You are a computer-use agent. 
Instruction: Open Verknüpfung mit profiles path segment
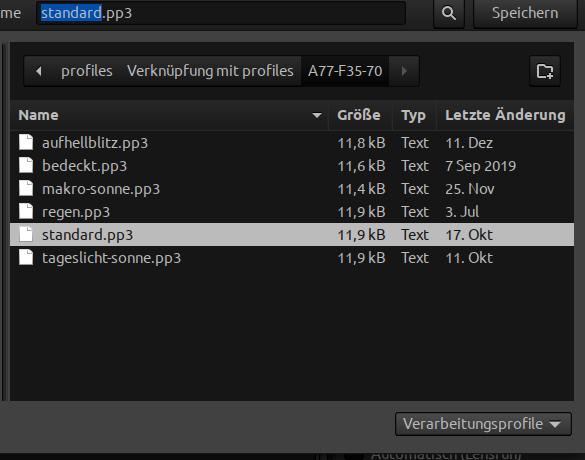click(210, 71)
